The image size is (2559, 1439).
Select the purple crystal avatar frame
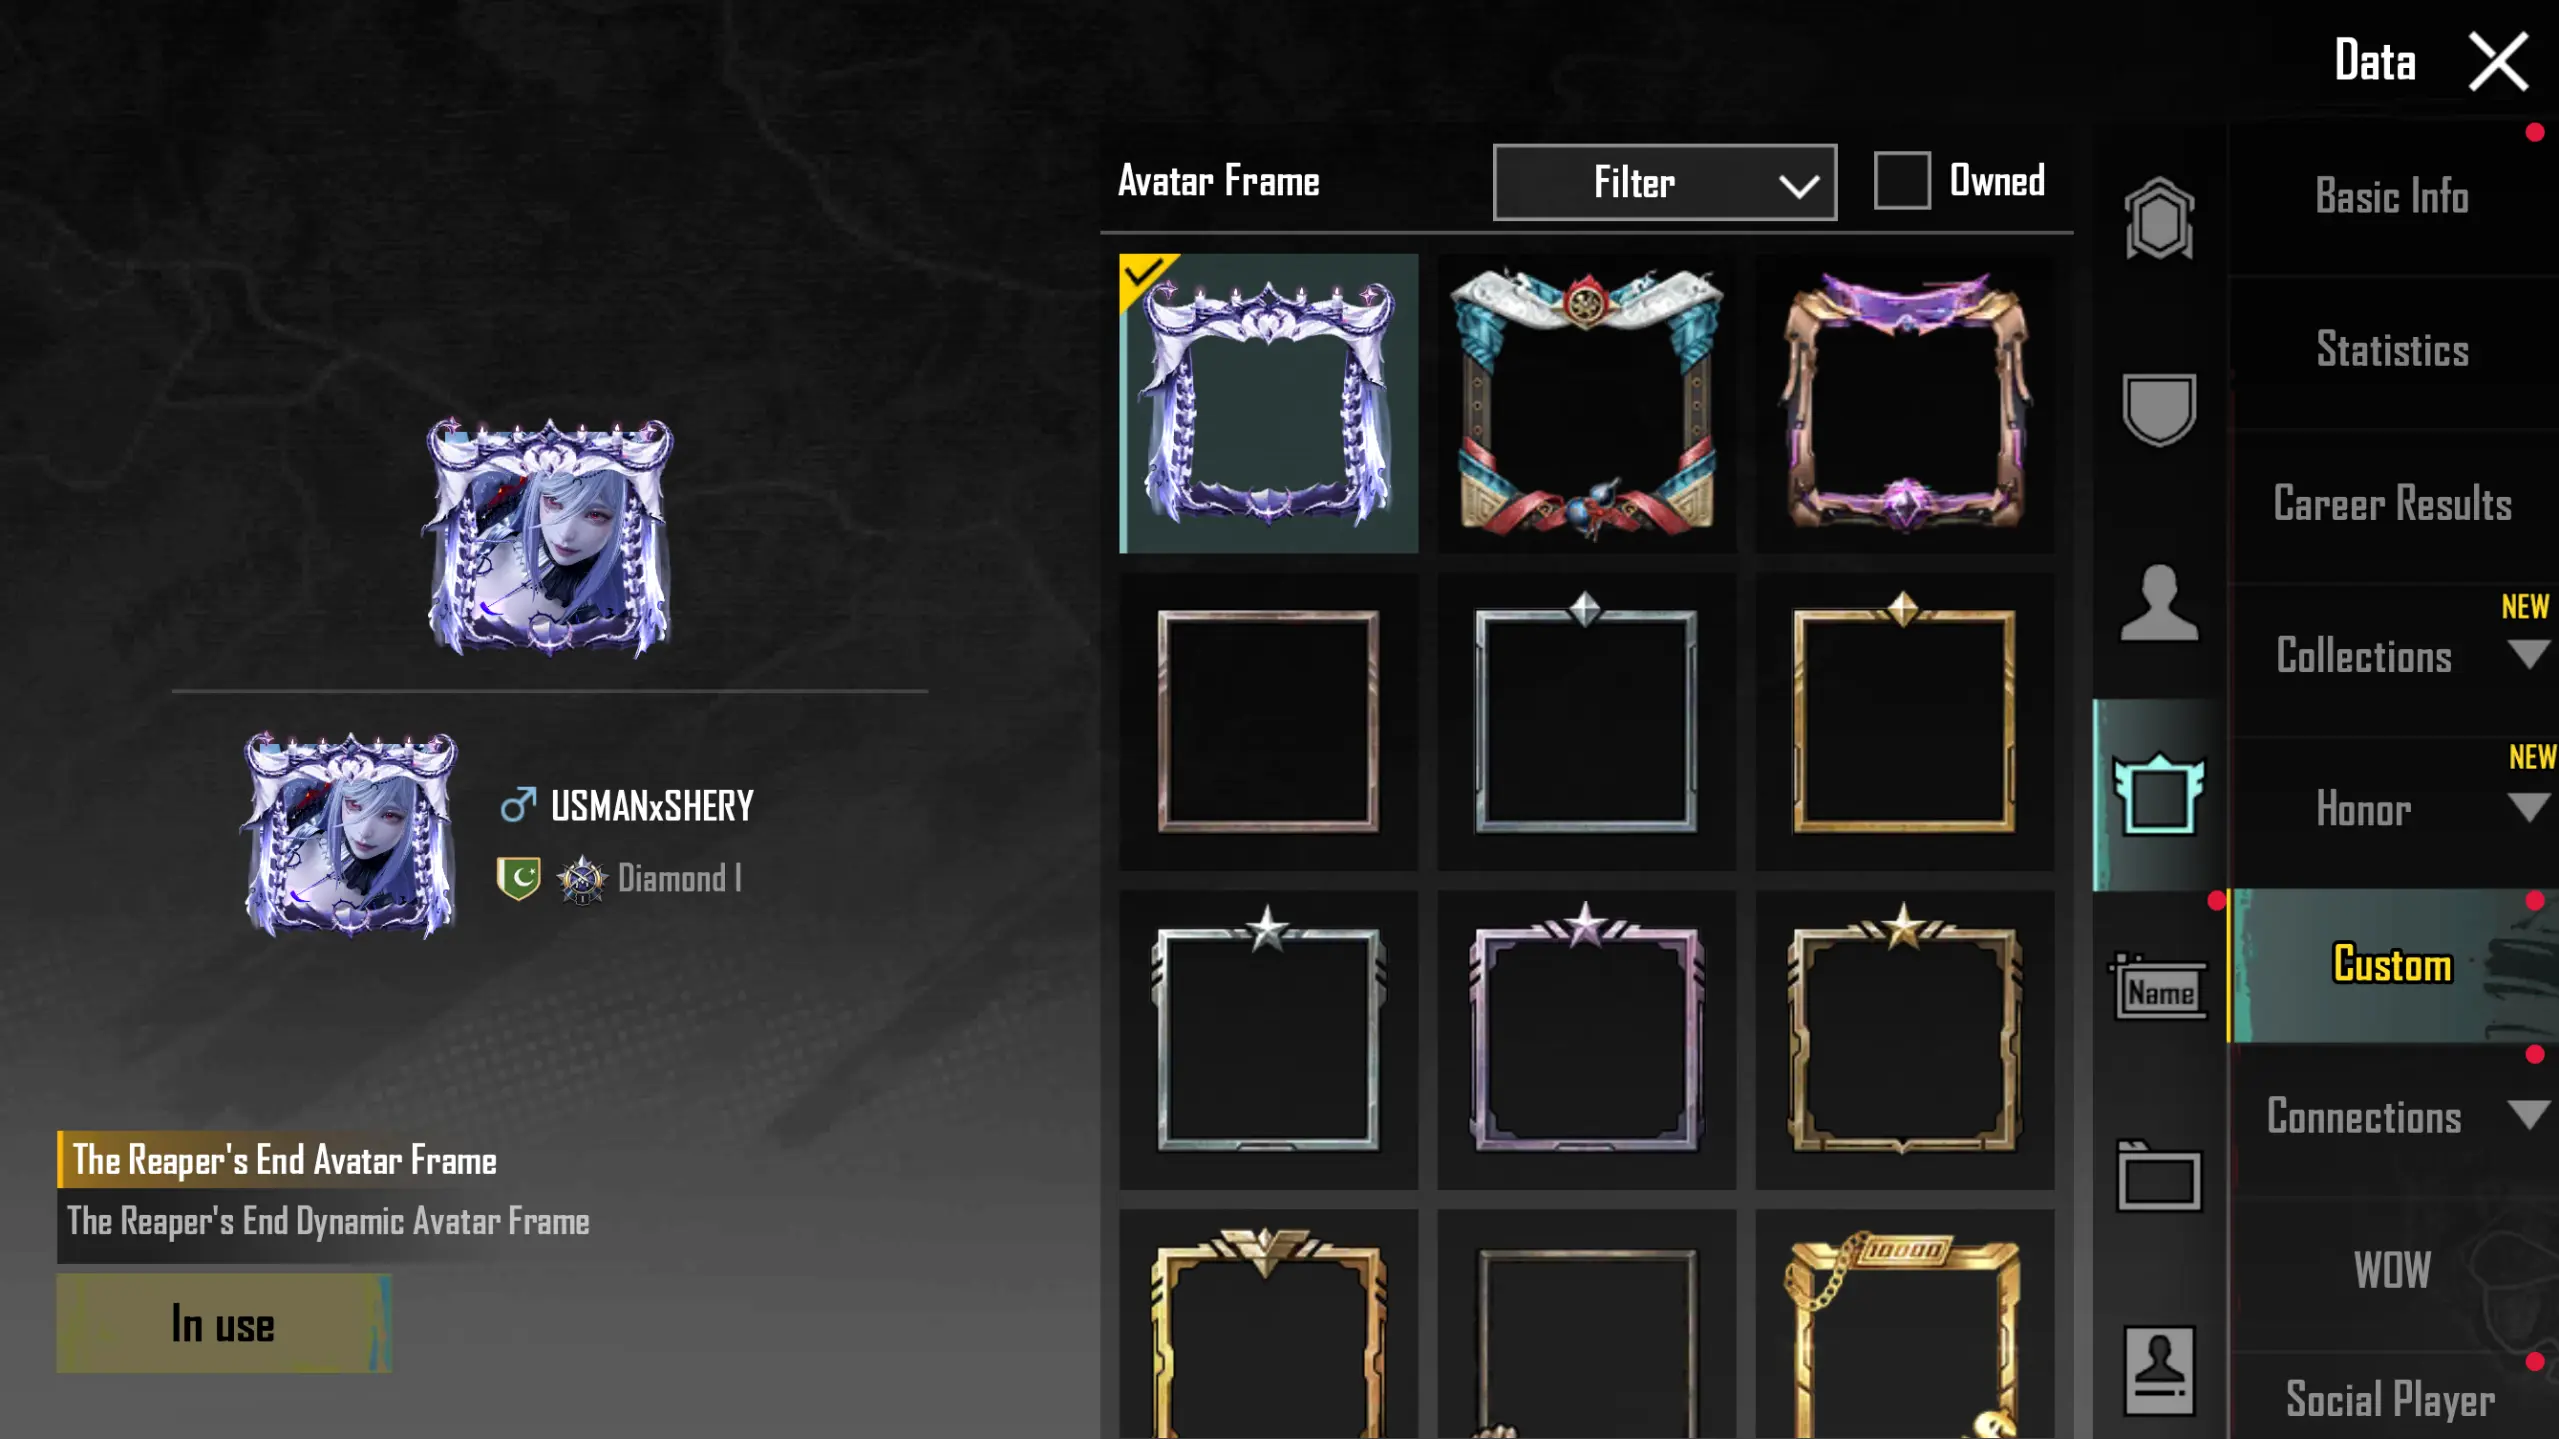pos(1904,403)
